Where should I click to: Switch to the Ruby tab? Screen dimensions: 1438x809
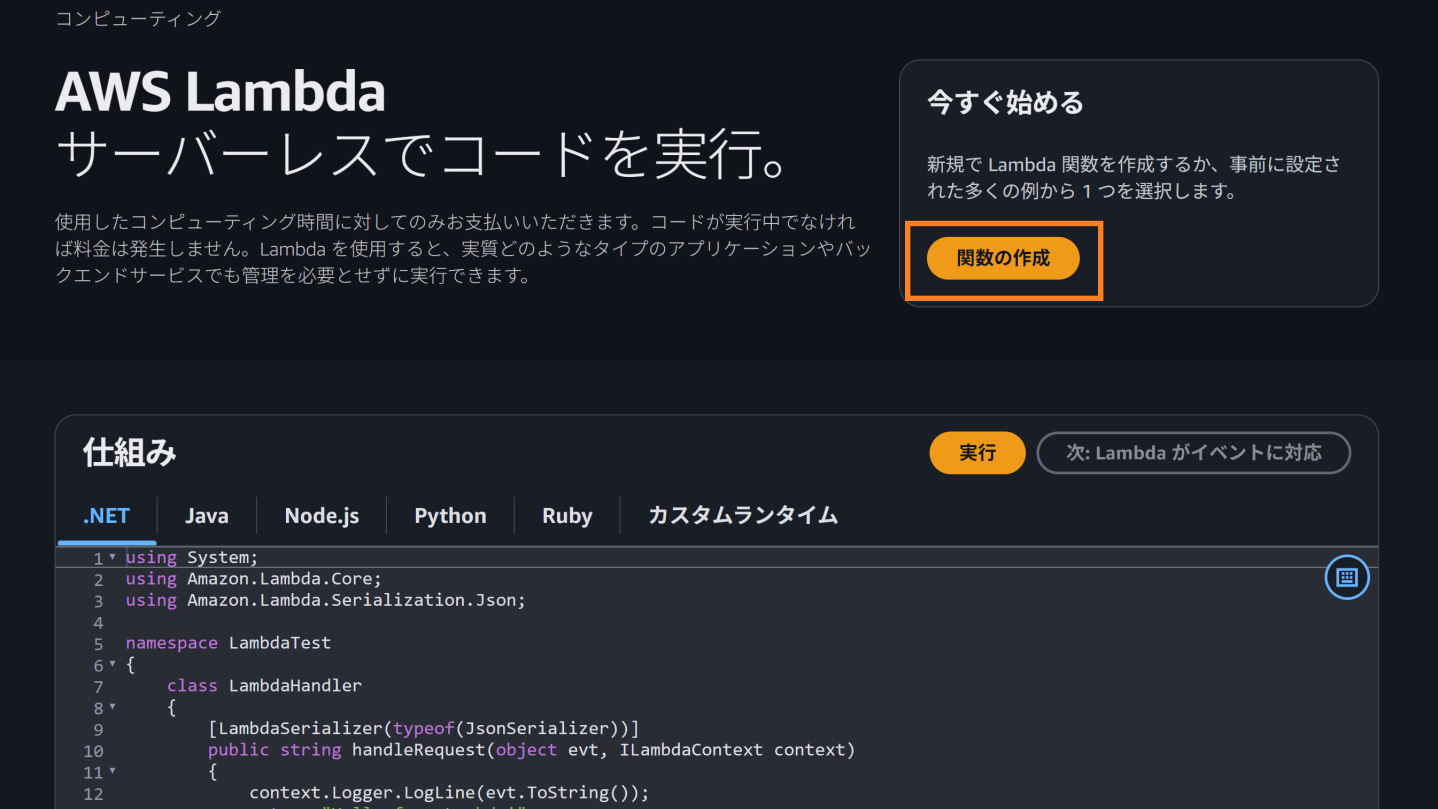[567, 516]
